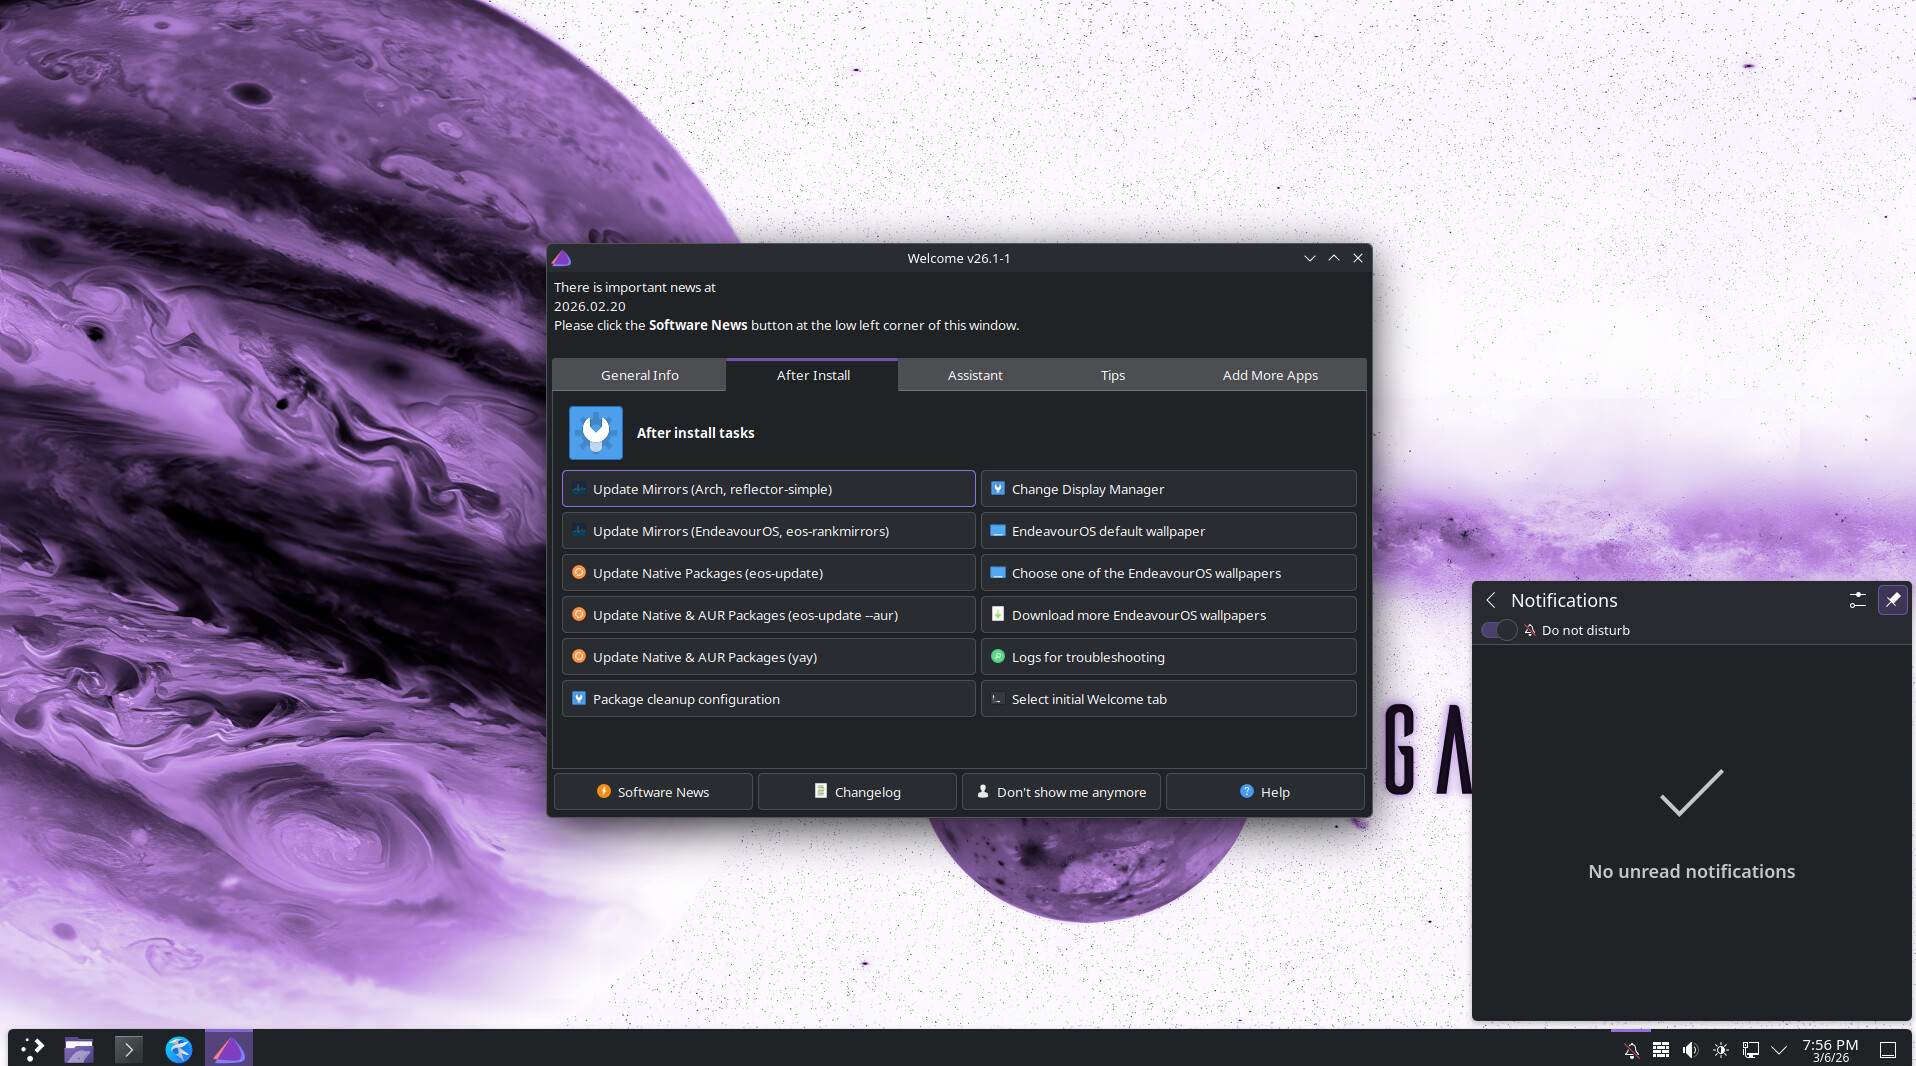
Task: Open the KDE application launcher
Action: coord(32,1049)
